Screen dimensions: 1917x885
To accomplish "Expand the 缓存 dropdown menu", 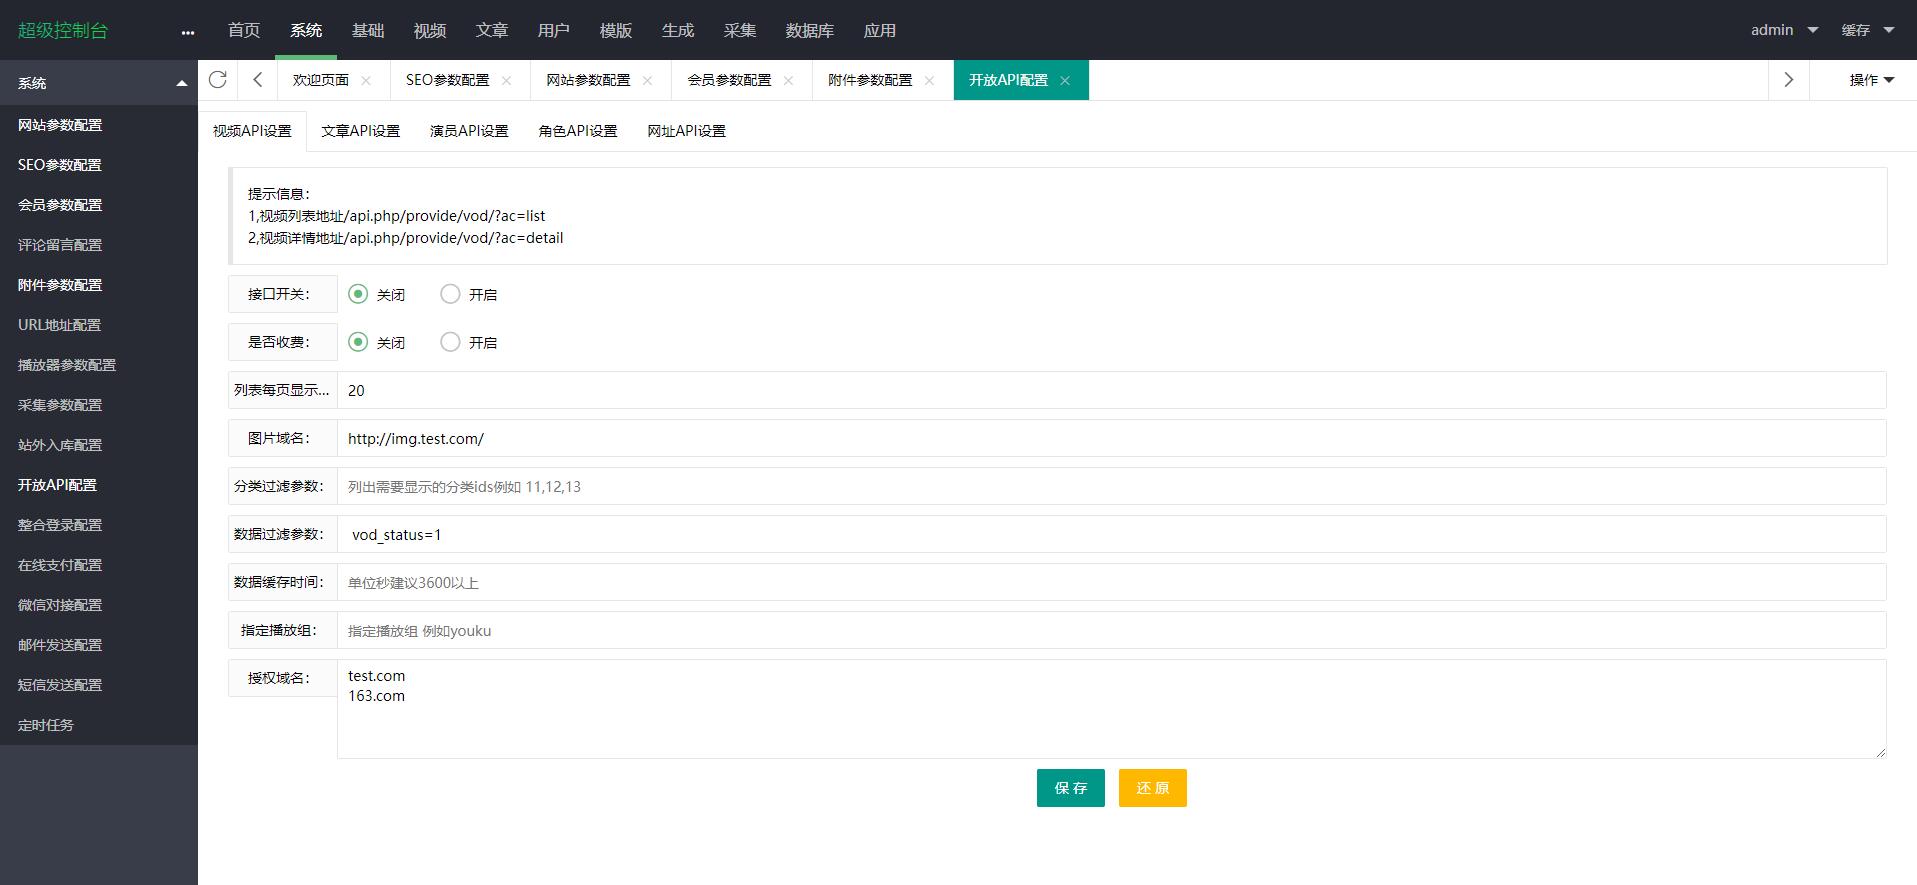I will click(1867, 30).
